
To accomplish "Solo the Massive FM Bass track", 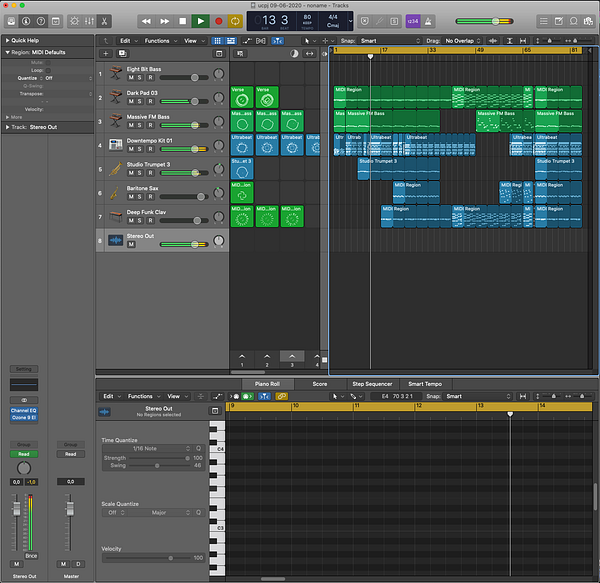I will (141, 126).
